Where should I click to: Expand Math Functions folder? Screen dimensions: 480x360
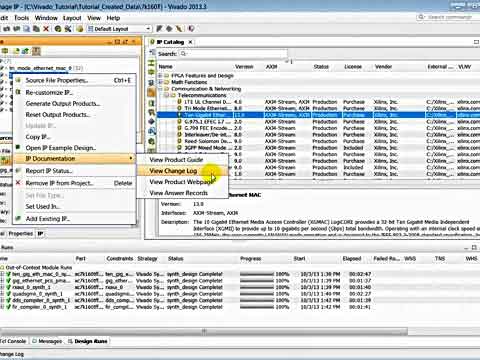[160, 82]
